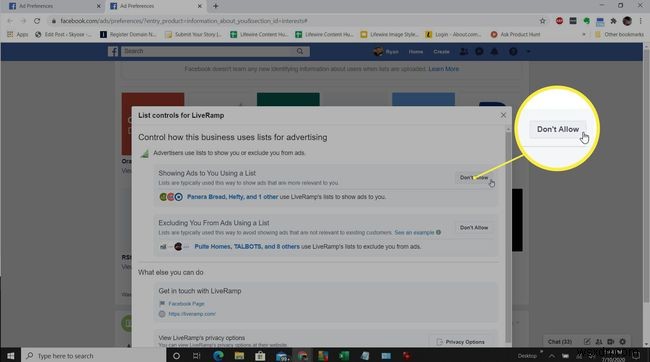Screen dimensions: 650x362
Task: Go back in browser history
Action: click(x=10, y=21)
